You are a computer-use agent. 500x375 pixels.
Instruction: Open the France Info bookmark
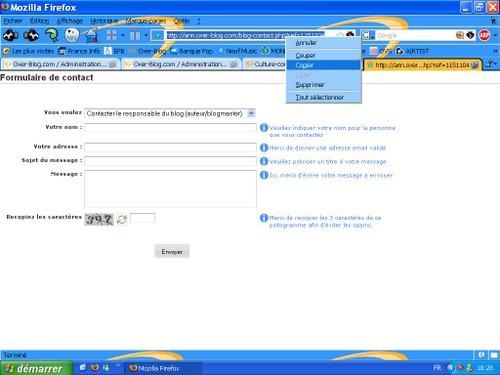click(x=79, y=51)
